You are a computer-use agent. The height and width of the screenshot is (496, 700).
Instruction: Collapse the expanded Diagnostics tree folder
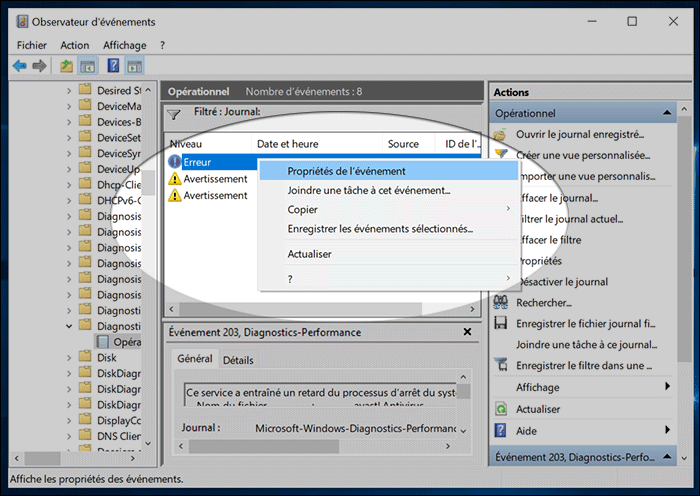tap(69, 326)
